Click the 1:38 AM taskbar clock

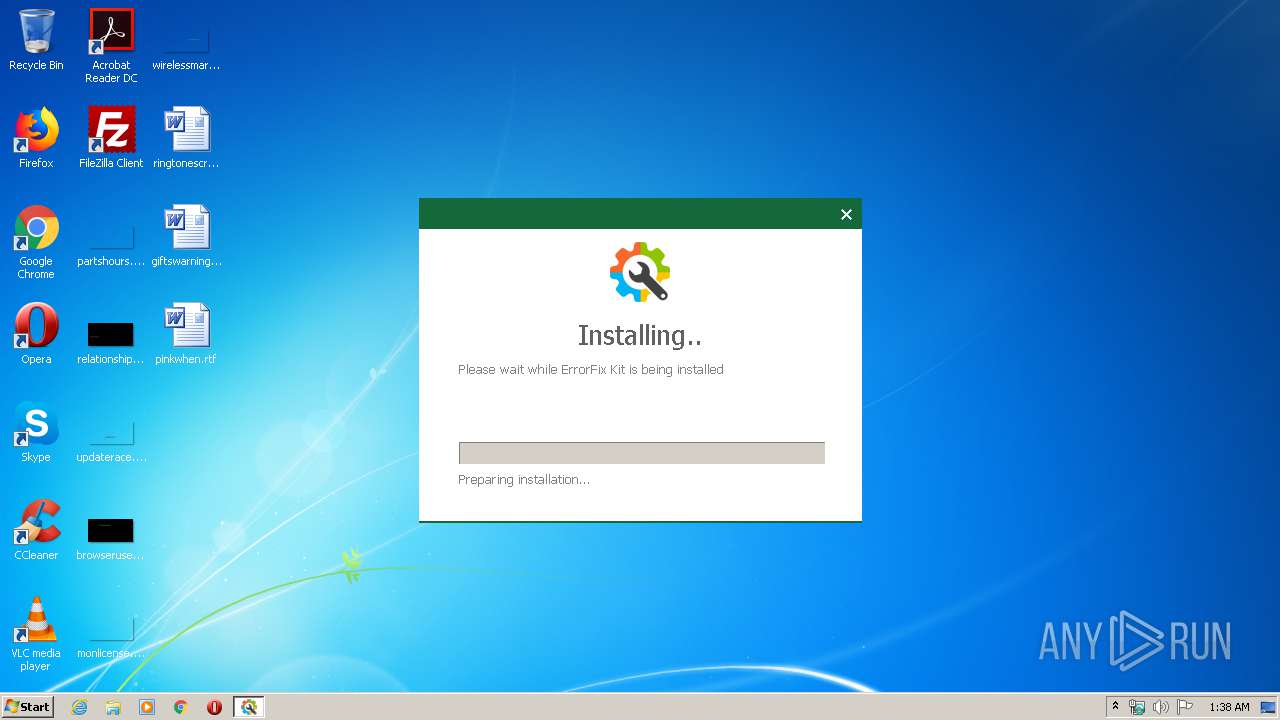pyautogui.click(x=1229, y=707)
